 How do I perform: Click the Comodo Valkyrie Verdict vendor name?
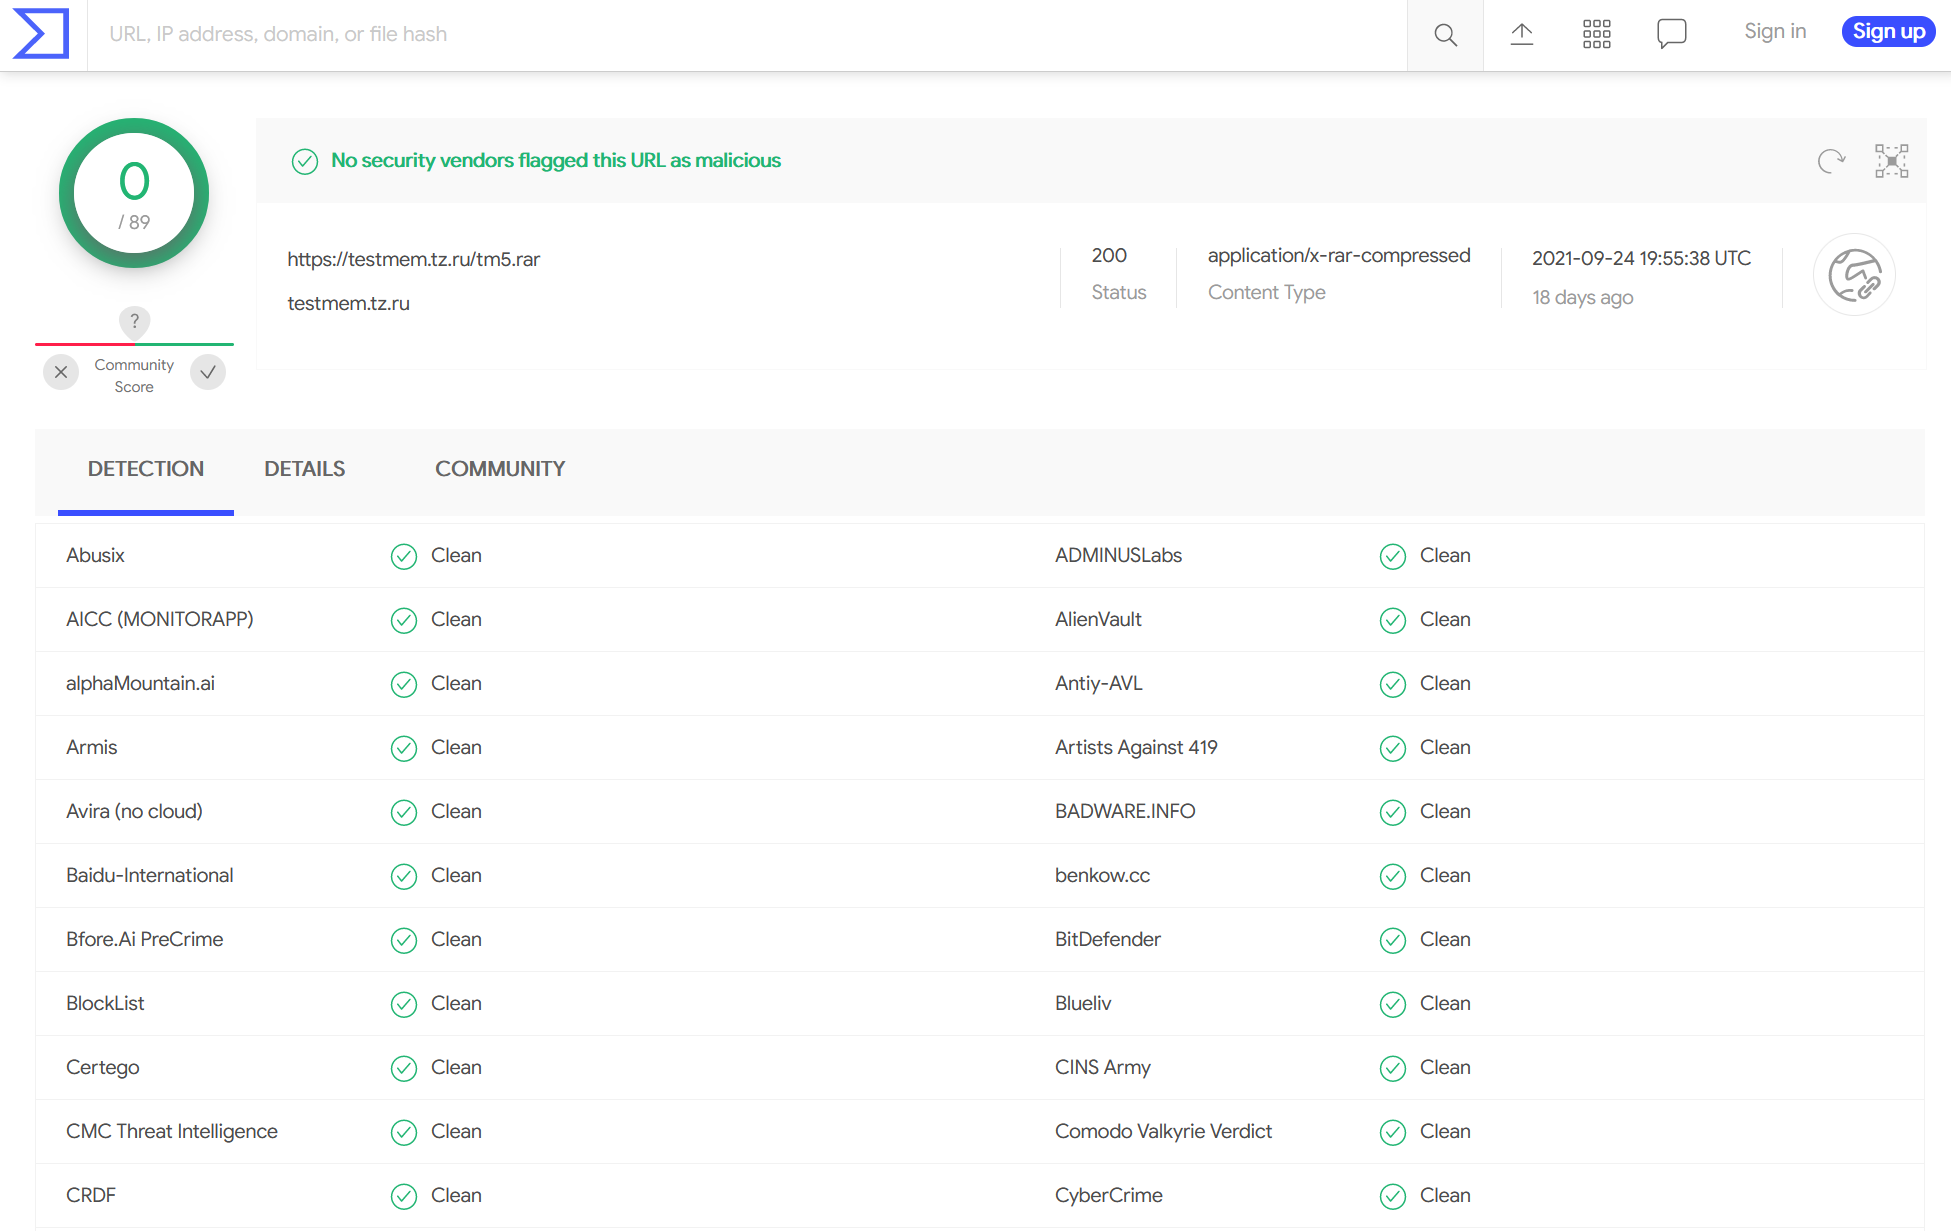pyautogui.click(x=1163, y=1131)
